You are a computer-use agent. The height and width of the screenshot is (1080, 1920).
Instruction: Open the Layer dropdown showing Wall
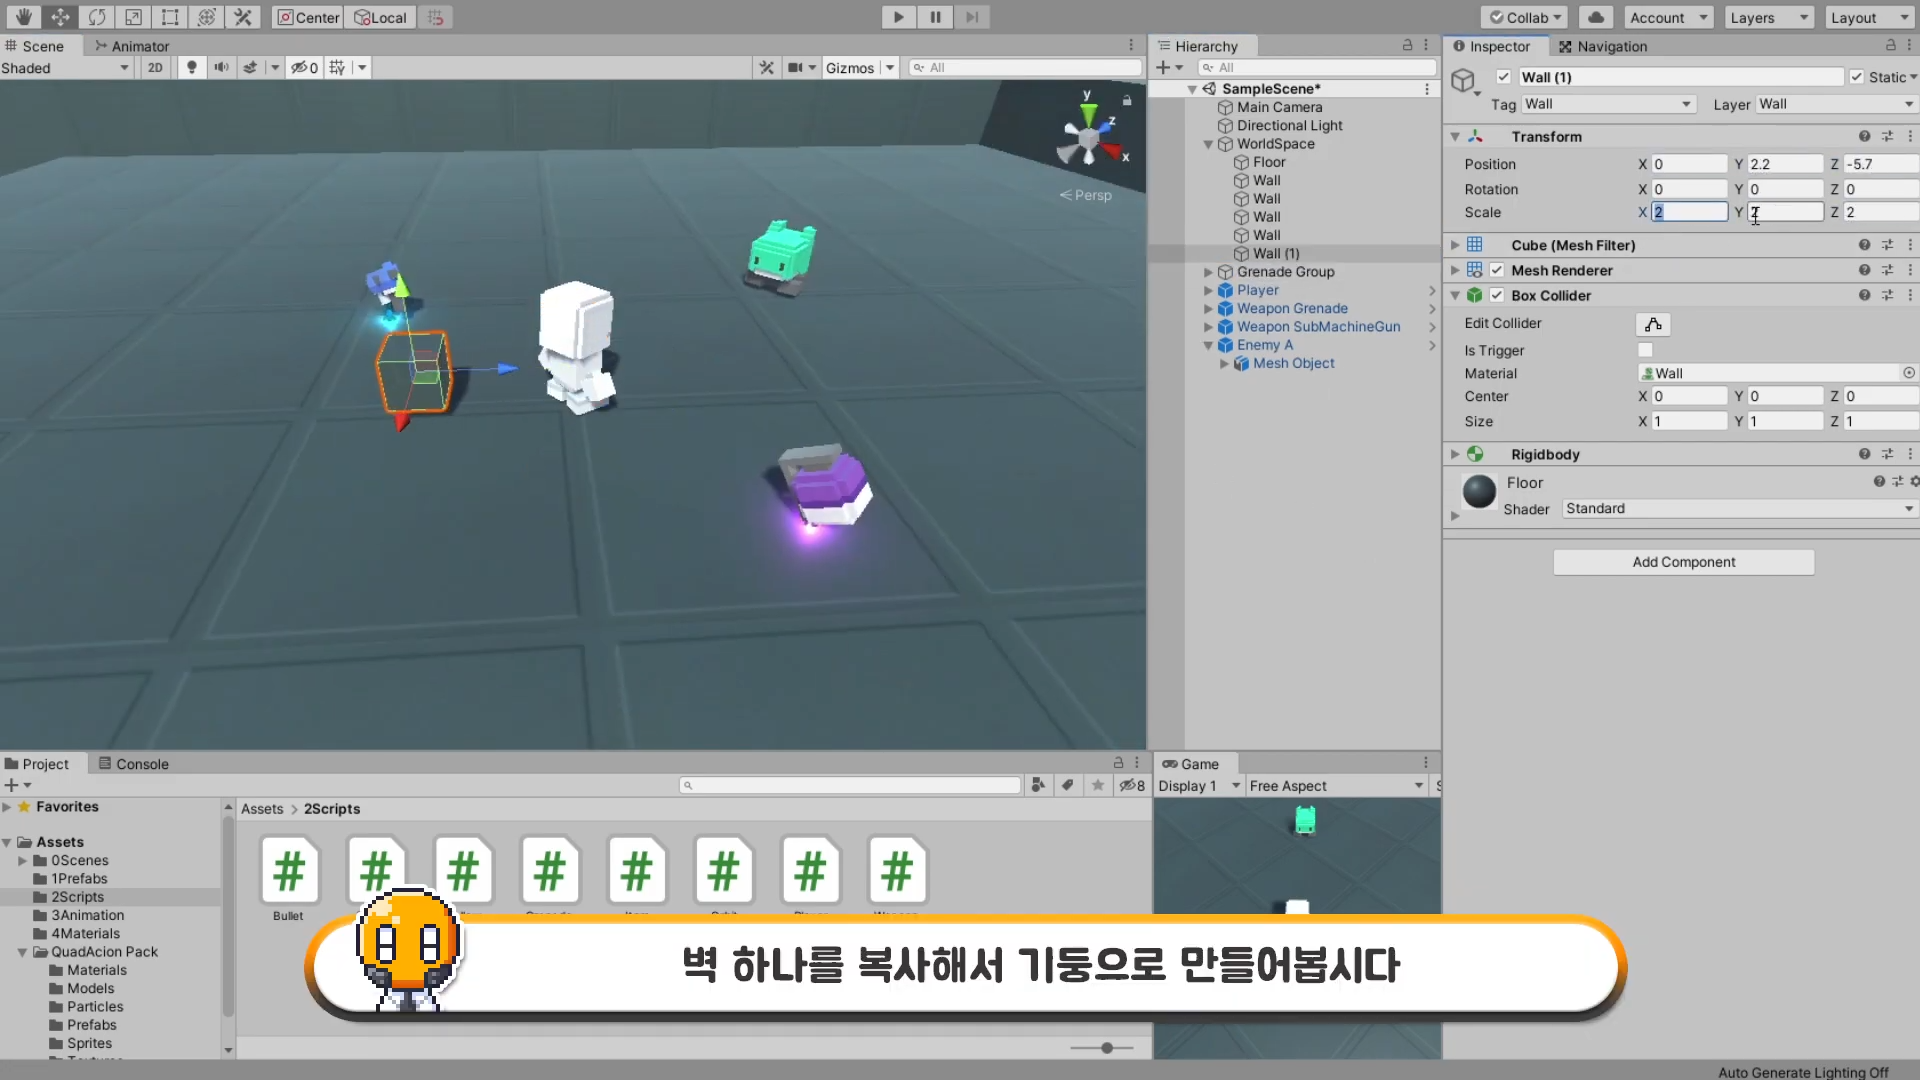coord(1835,104)
